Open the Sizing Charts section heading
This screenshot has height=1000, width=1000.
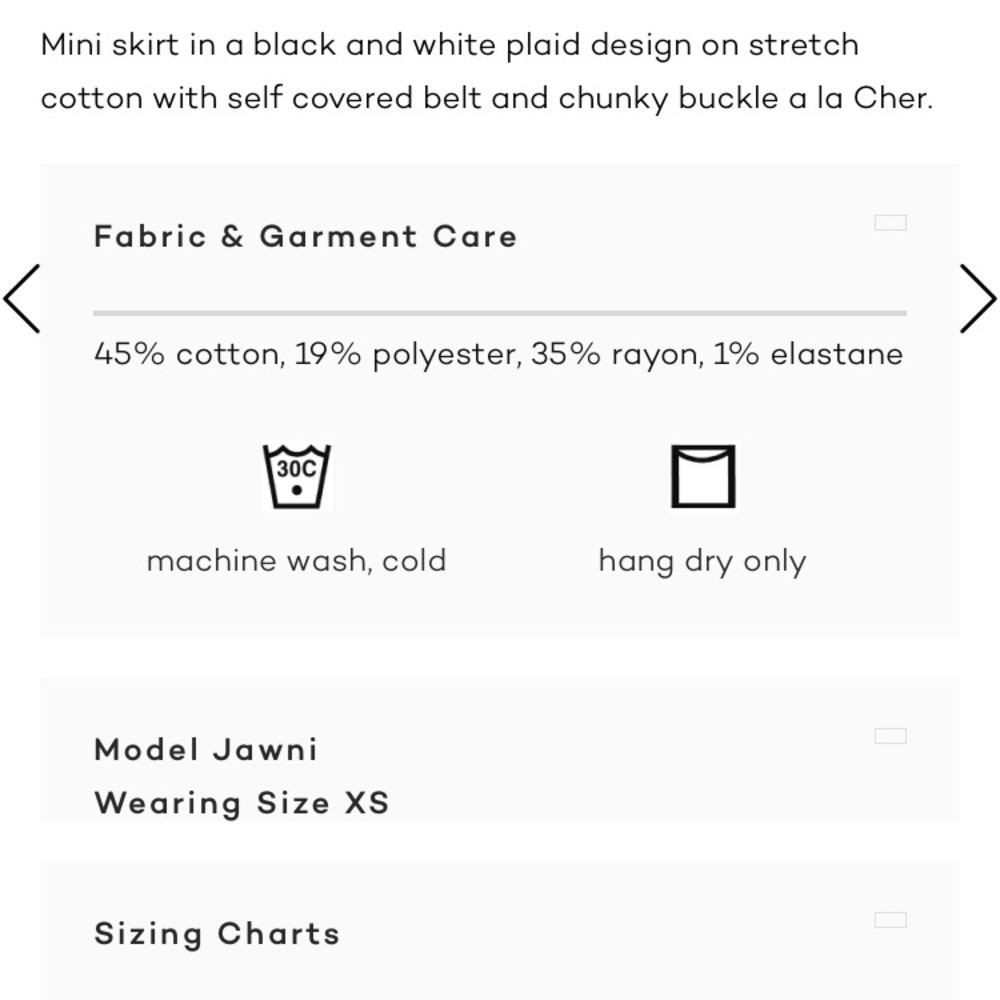[217, 934]
